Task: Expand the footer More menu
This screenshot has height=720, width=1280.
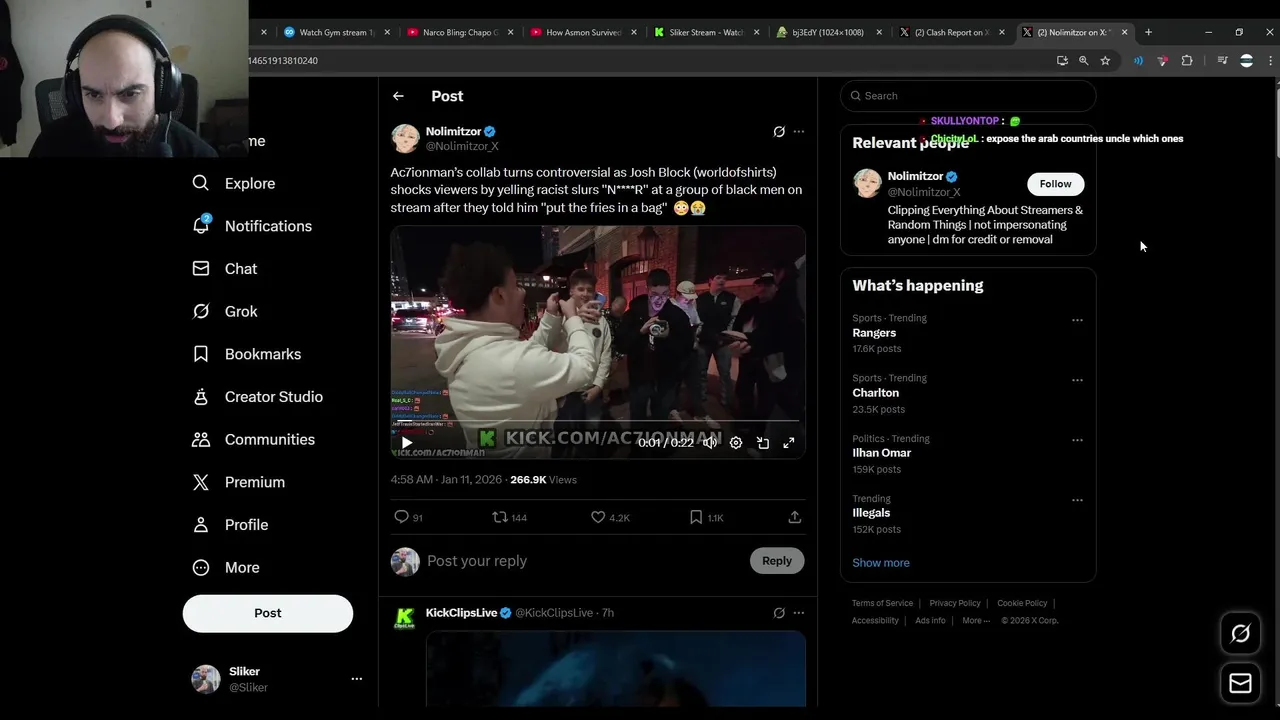Action: click(976, 620)
